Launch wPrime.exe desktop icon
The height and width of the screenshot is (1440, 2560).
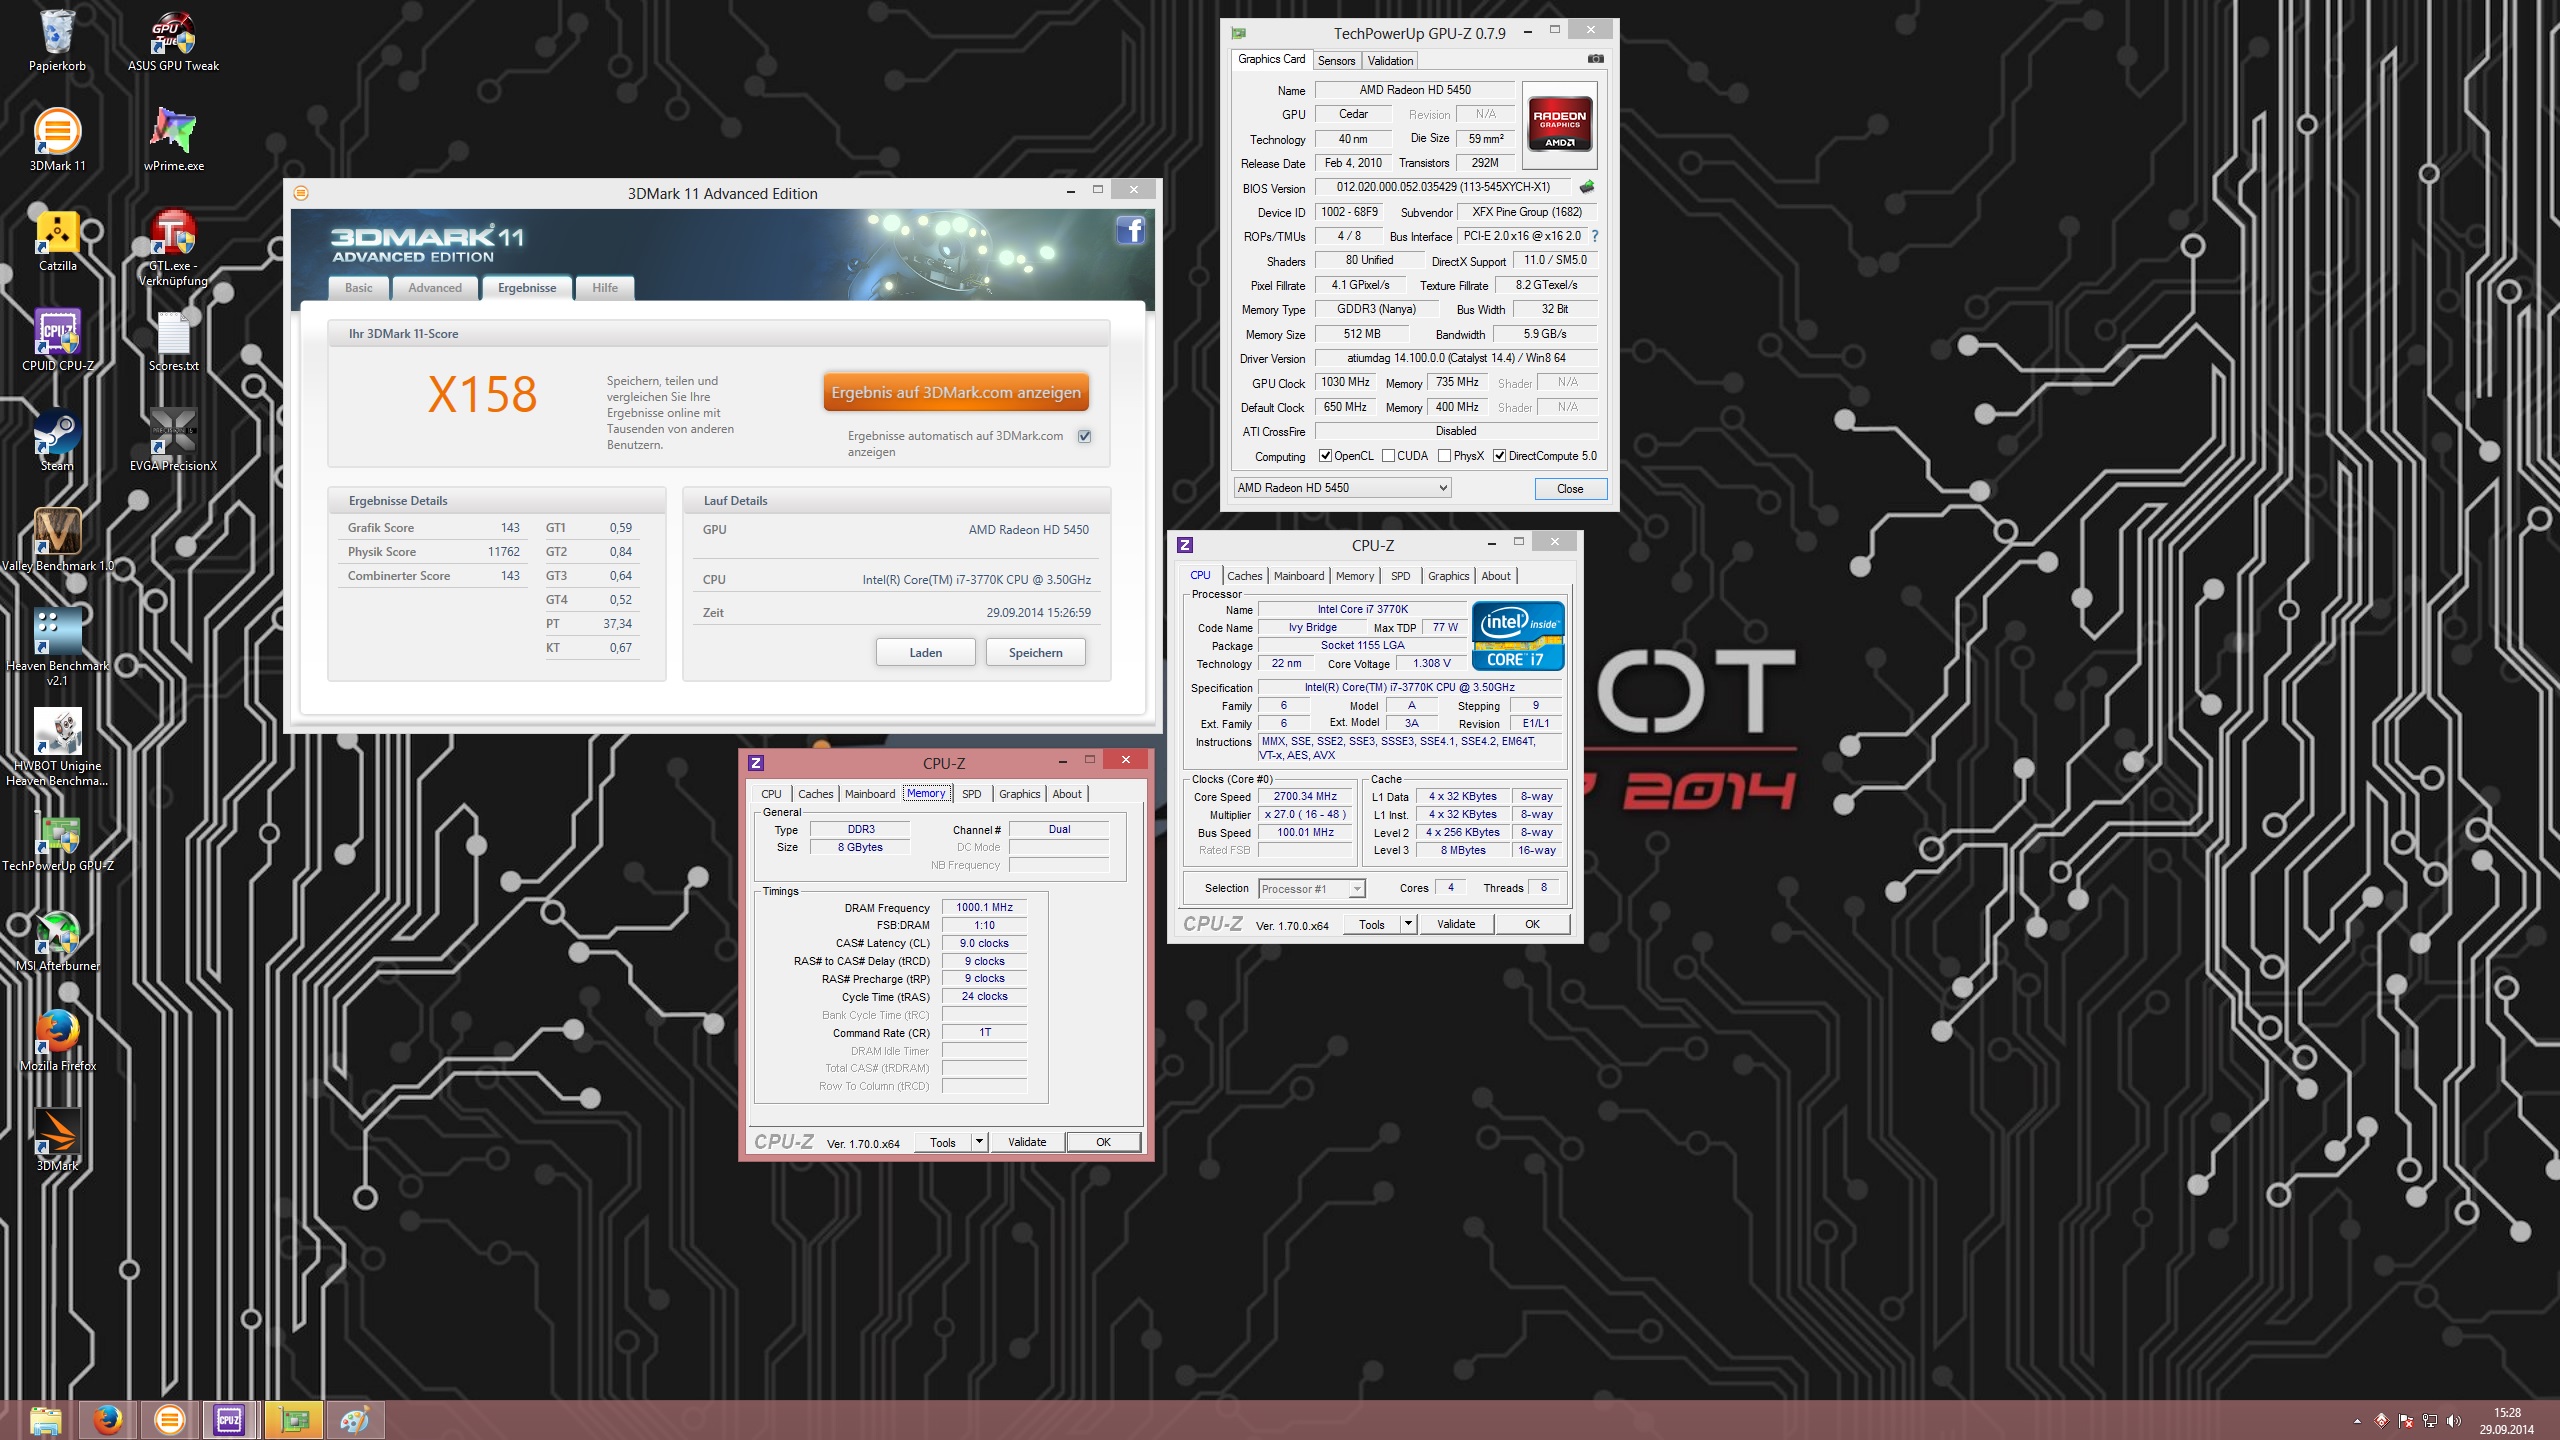click(173, 140)
